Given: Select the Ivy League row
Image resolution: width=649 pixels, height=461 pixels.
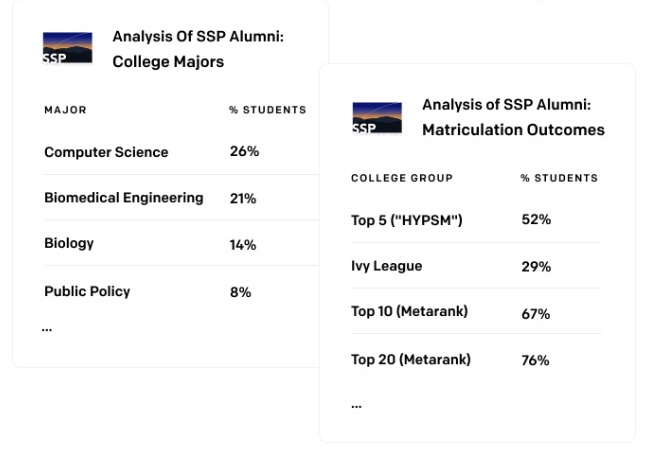Looking at the screenshot, I should (x=476, y=266).
